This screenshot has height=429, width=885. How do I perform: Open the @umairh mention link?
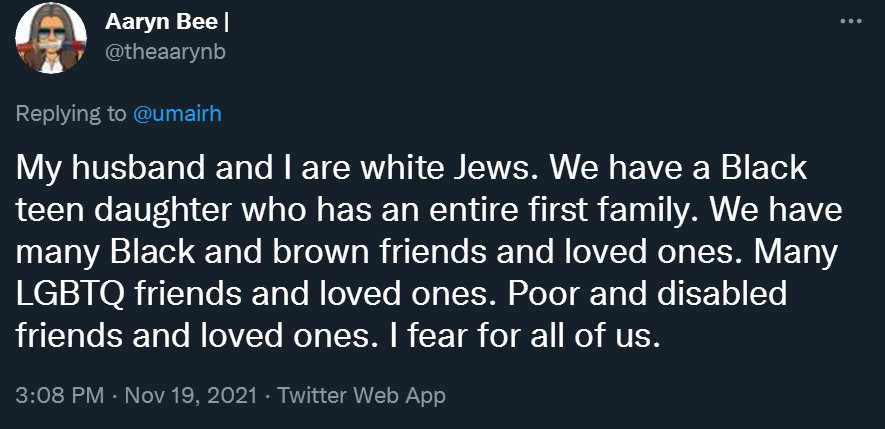click(177, 114)
